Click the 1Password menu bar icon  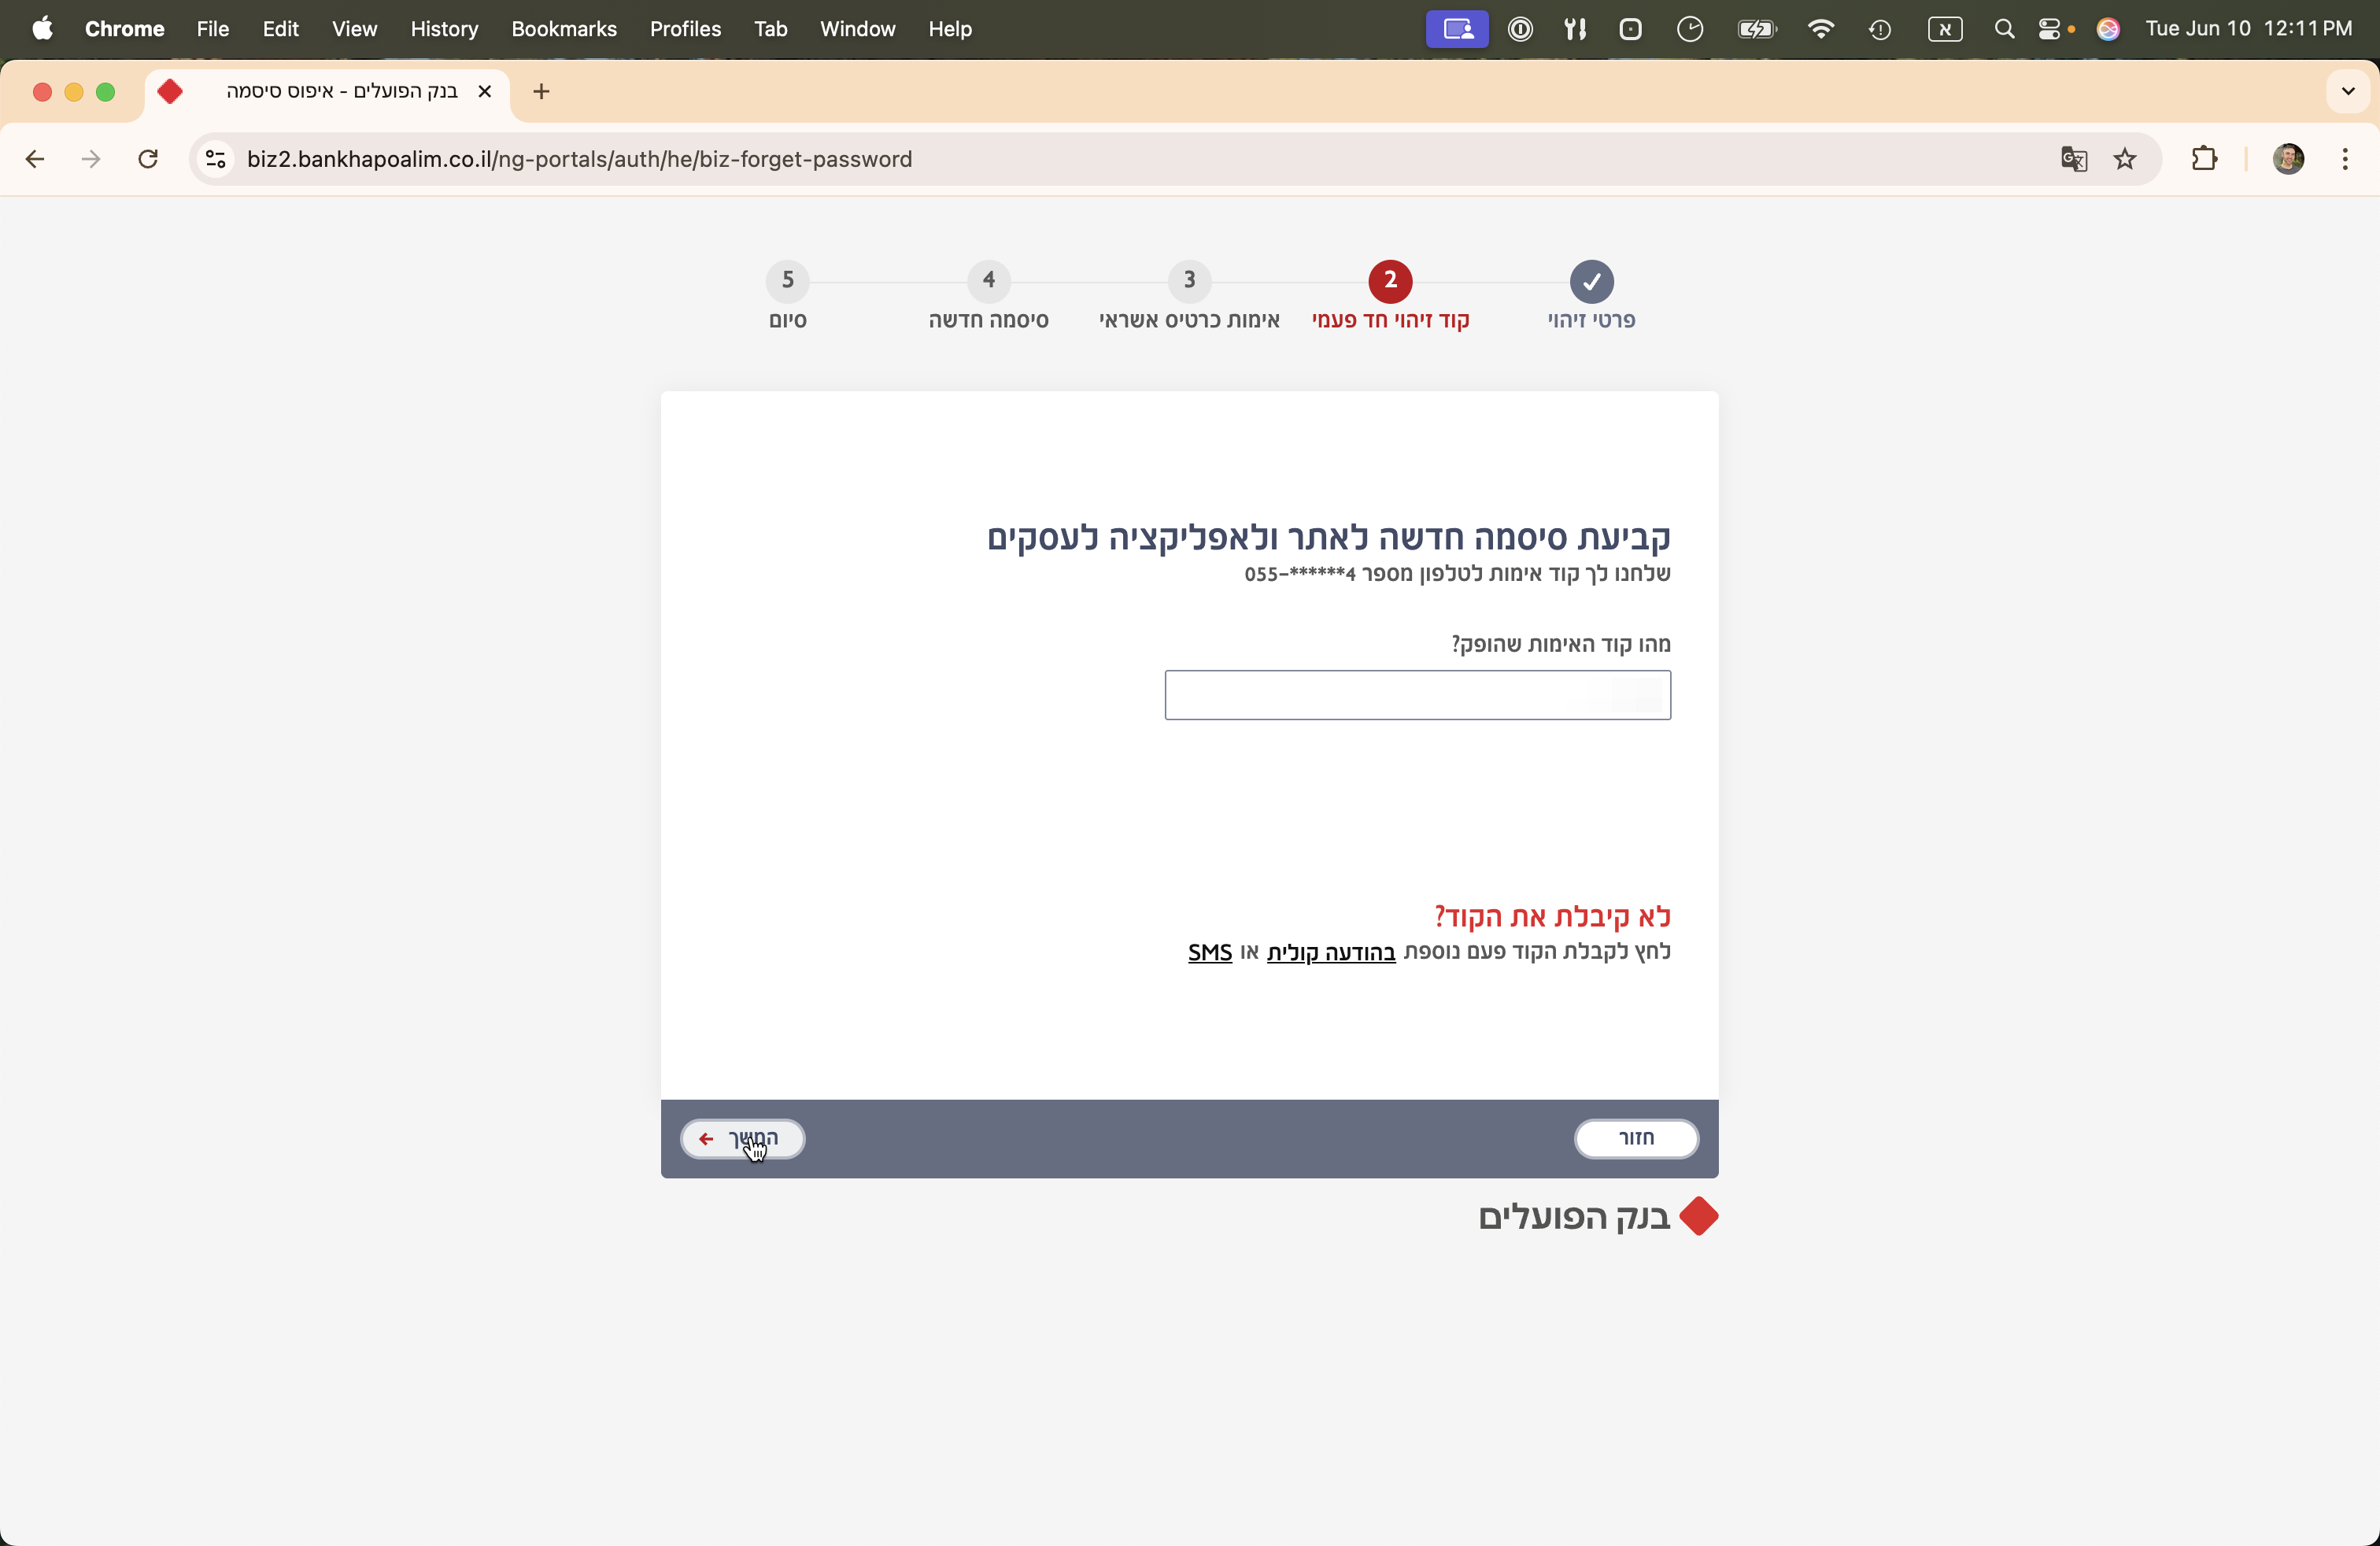coord(1520,29)
